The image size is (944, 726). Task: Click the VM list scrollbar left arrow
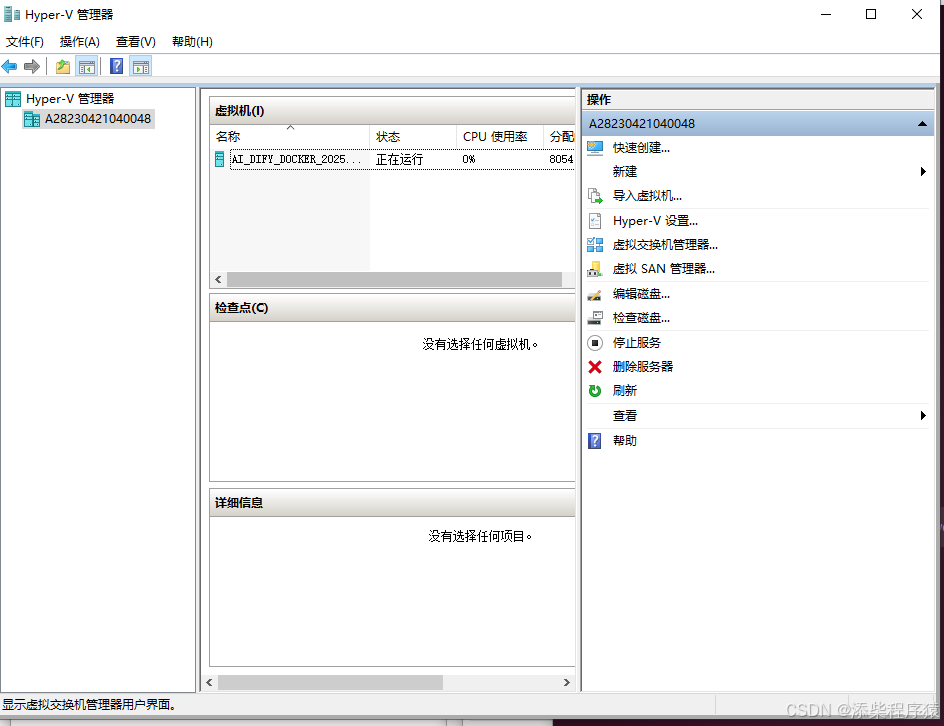pyautogui.click(x=218, y=279)
